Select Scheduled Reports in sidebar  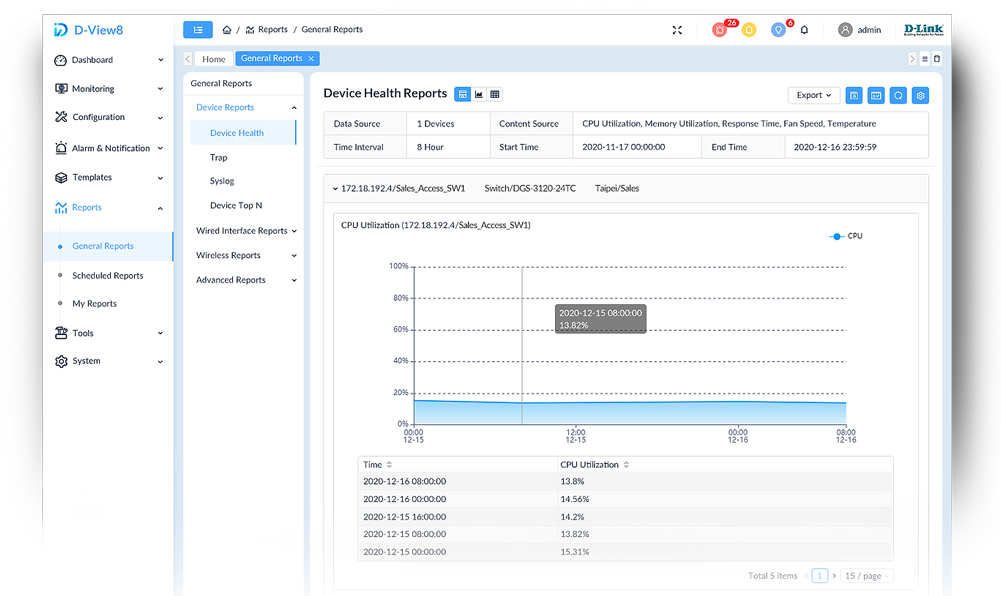(x=107, y=276)
